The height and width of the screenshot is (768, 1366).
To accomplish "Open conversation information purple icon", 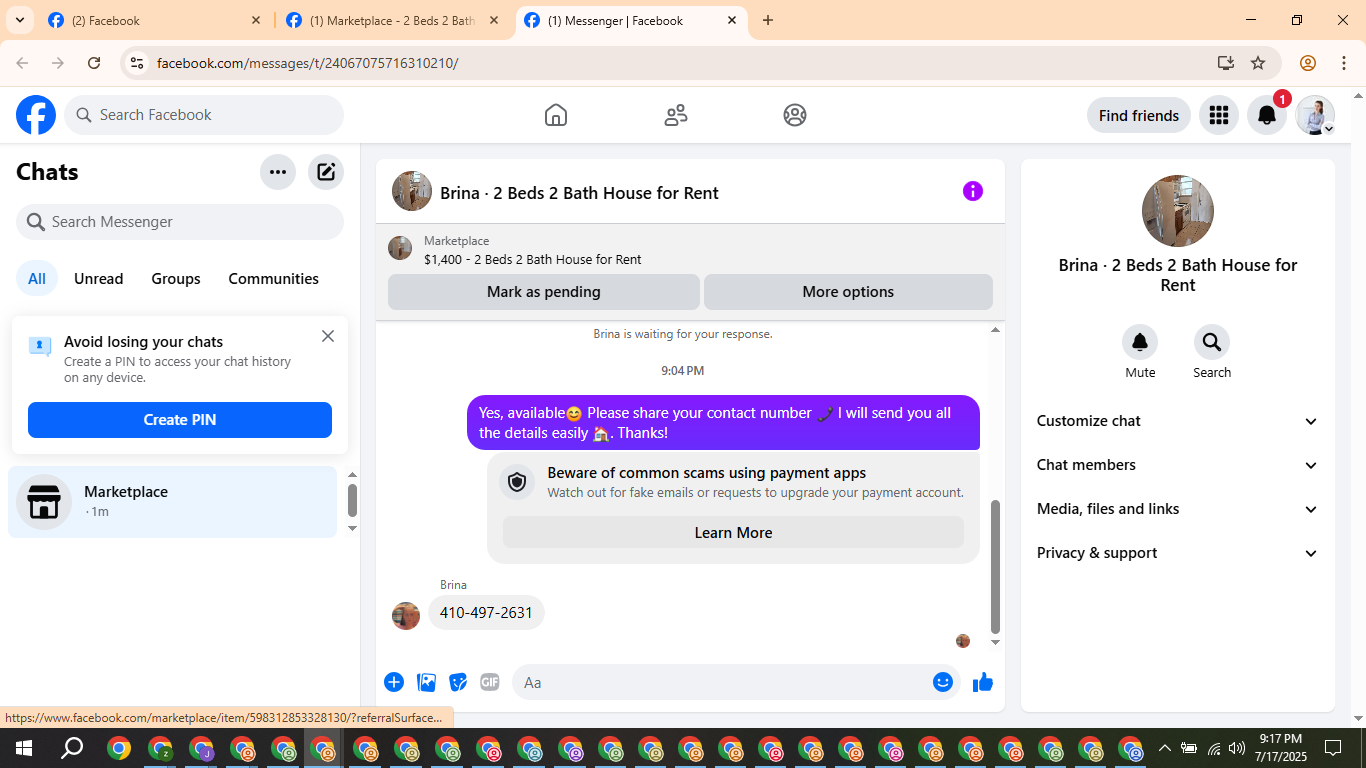I will pyautogui.click(x=973, y=191).
